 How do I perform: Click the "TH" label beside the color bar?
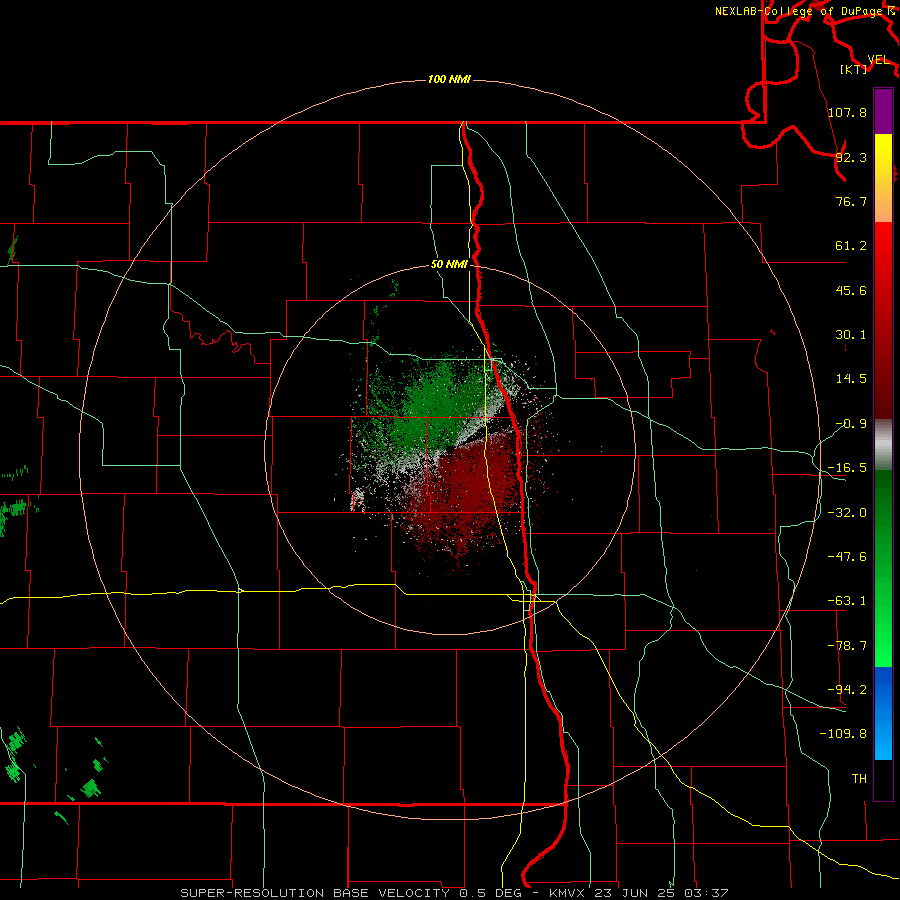pyautogui.click(x=859, y=779)
